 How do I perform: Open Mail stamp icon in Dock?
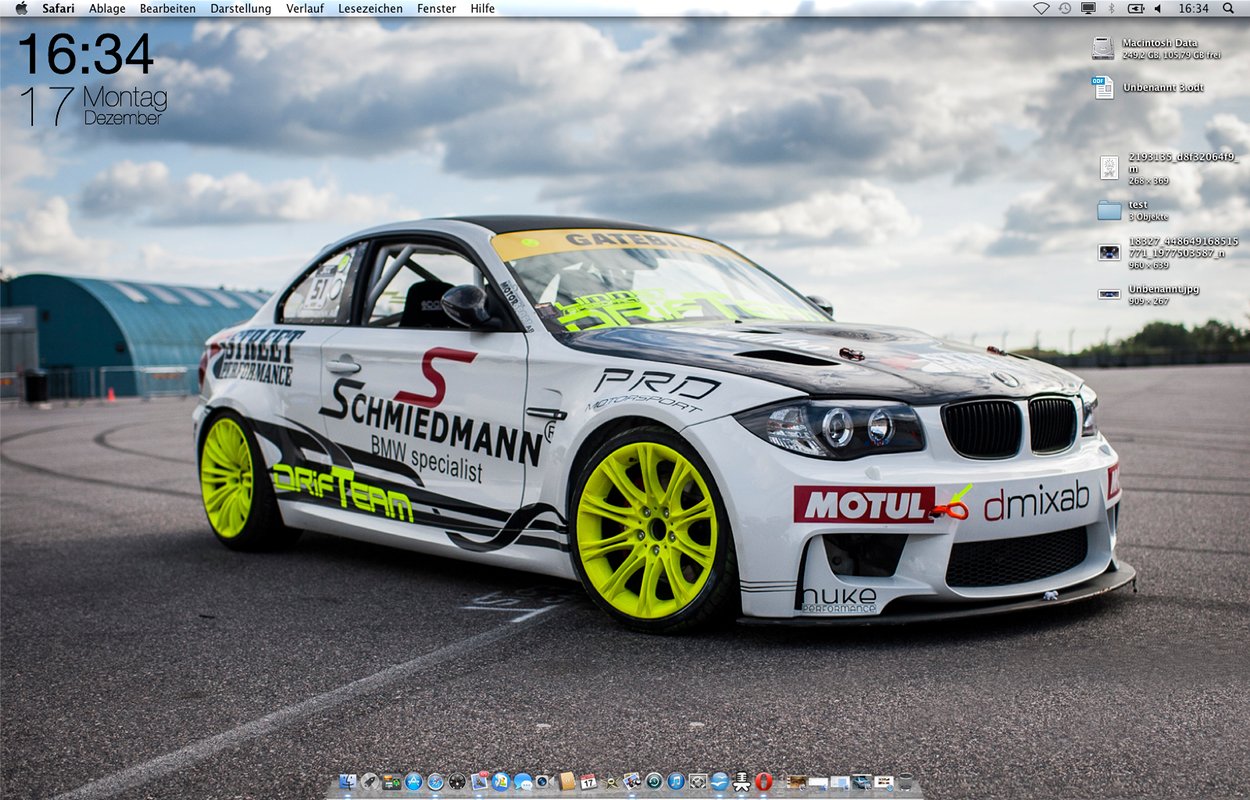point(480,781)
